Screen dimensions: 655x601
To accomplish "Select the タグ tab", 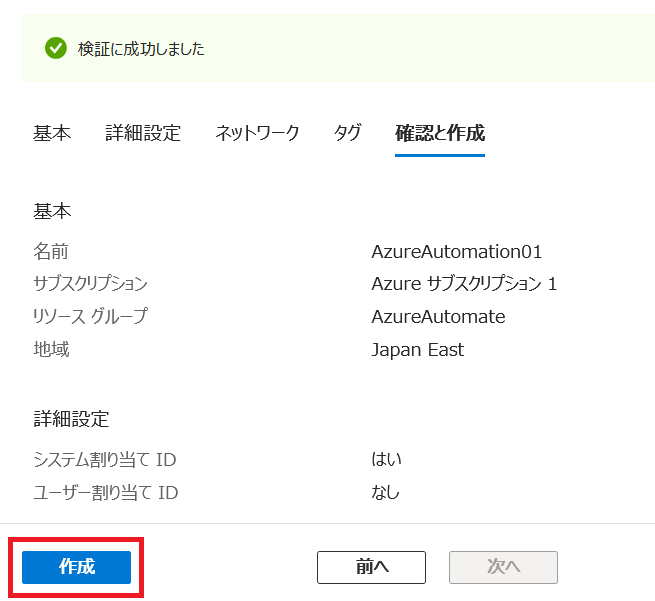I will [347, 133].
